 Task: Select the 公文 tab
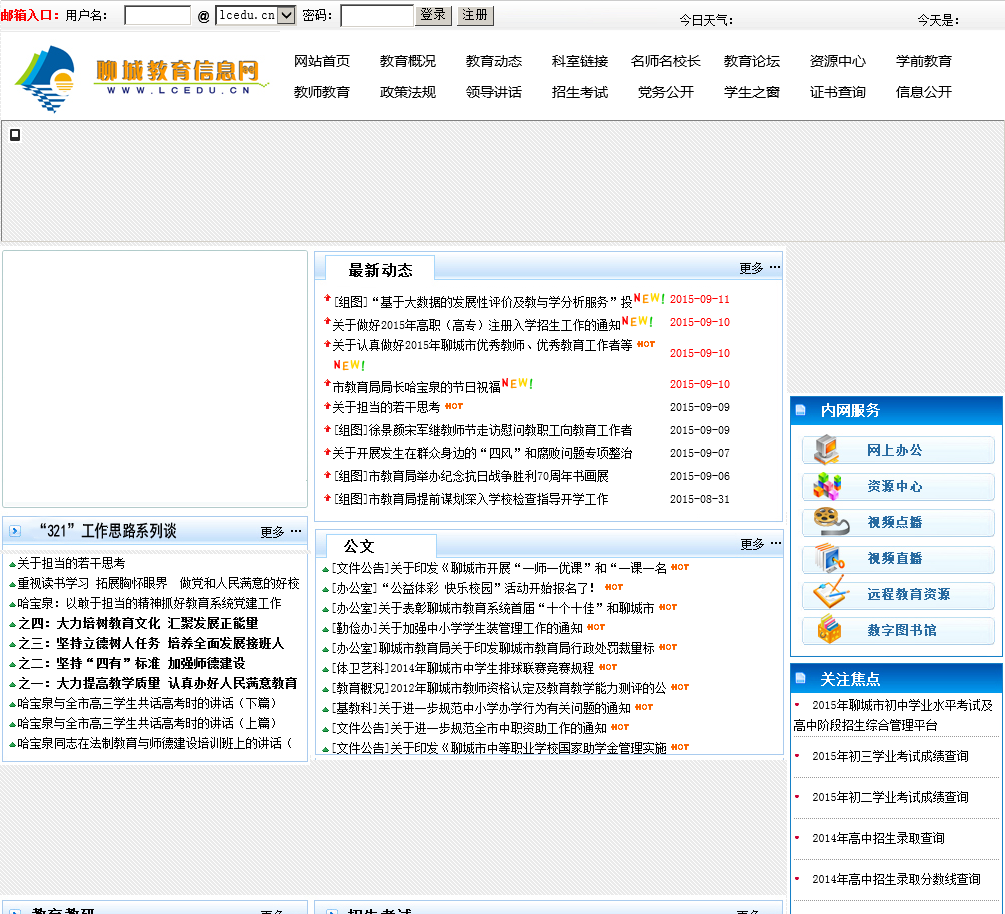click(381, 545)
